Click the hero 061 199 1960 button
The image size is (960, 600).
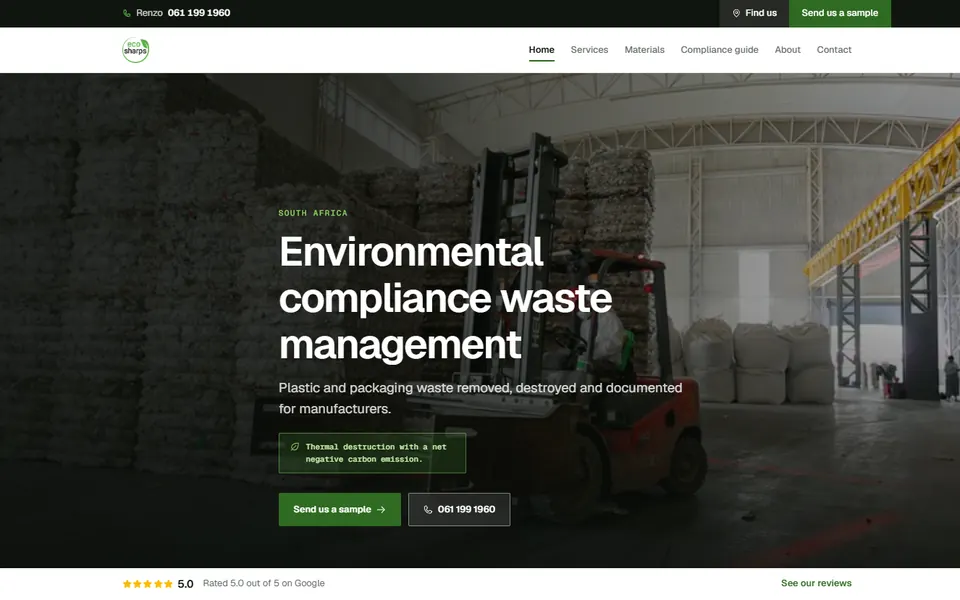(x=459, y=509)
